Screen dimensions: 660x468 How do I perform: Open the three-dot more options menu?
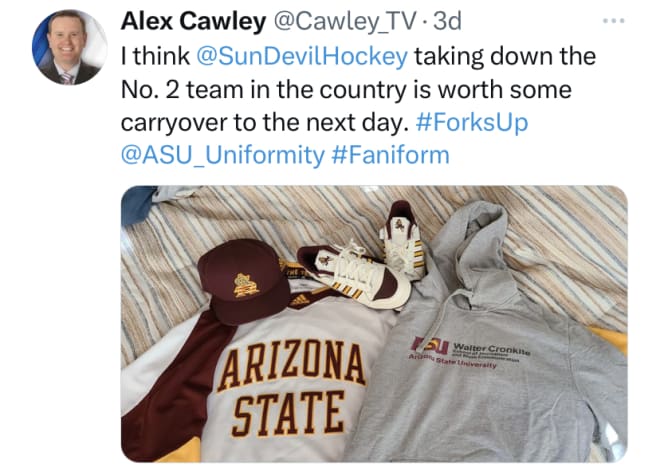[614, 21]
